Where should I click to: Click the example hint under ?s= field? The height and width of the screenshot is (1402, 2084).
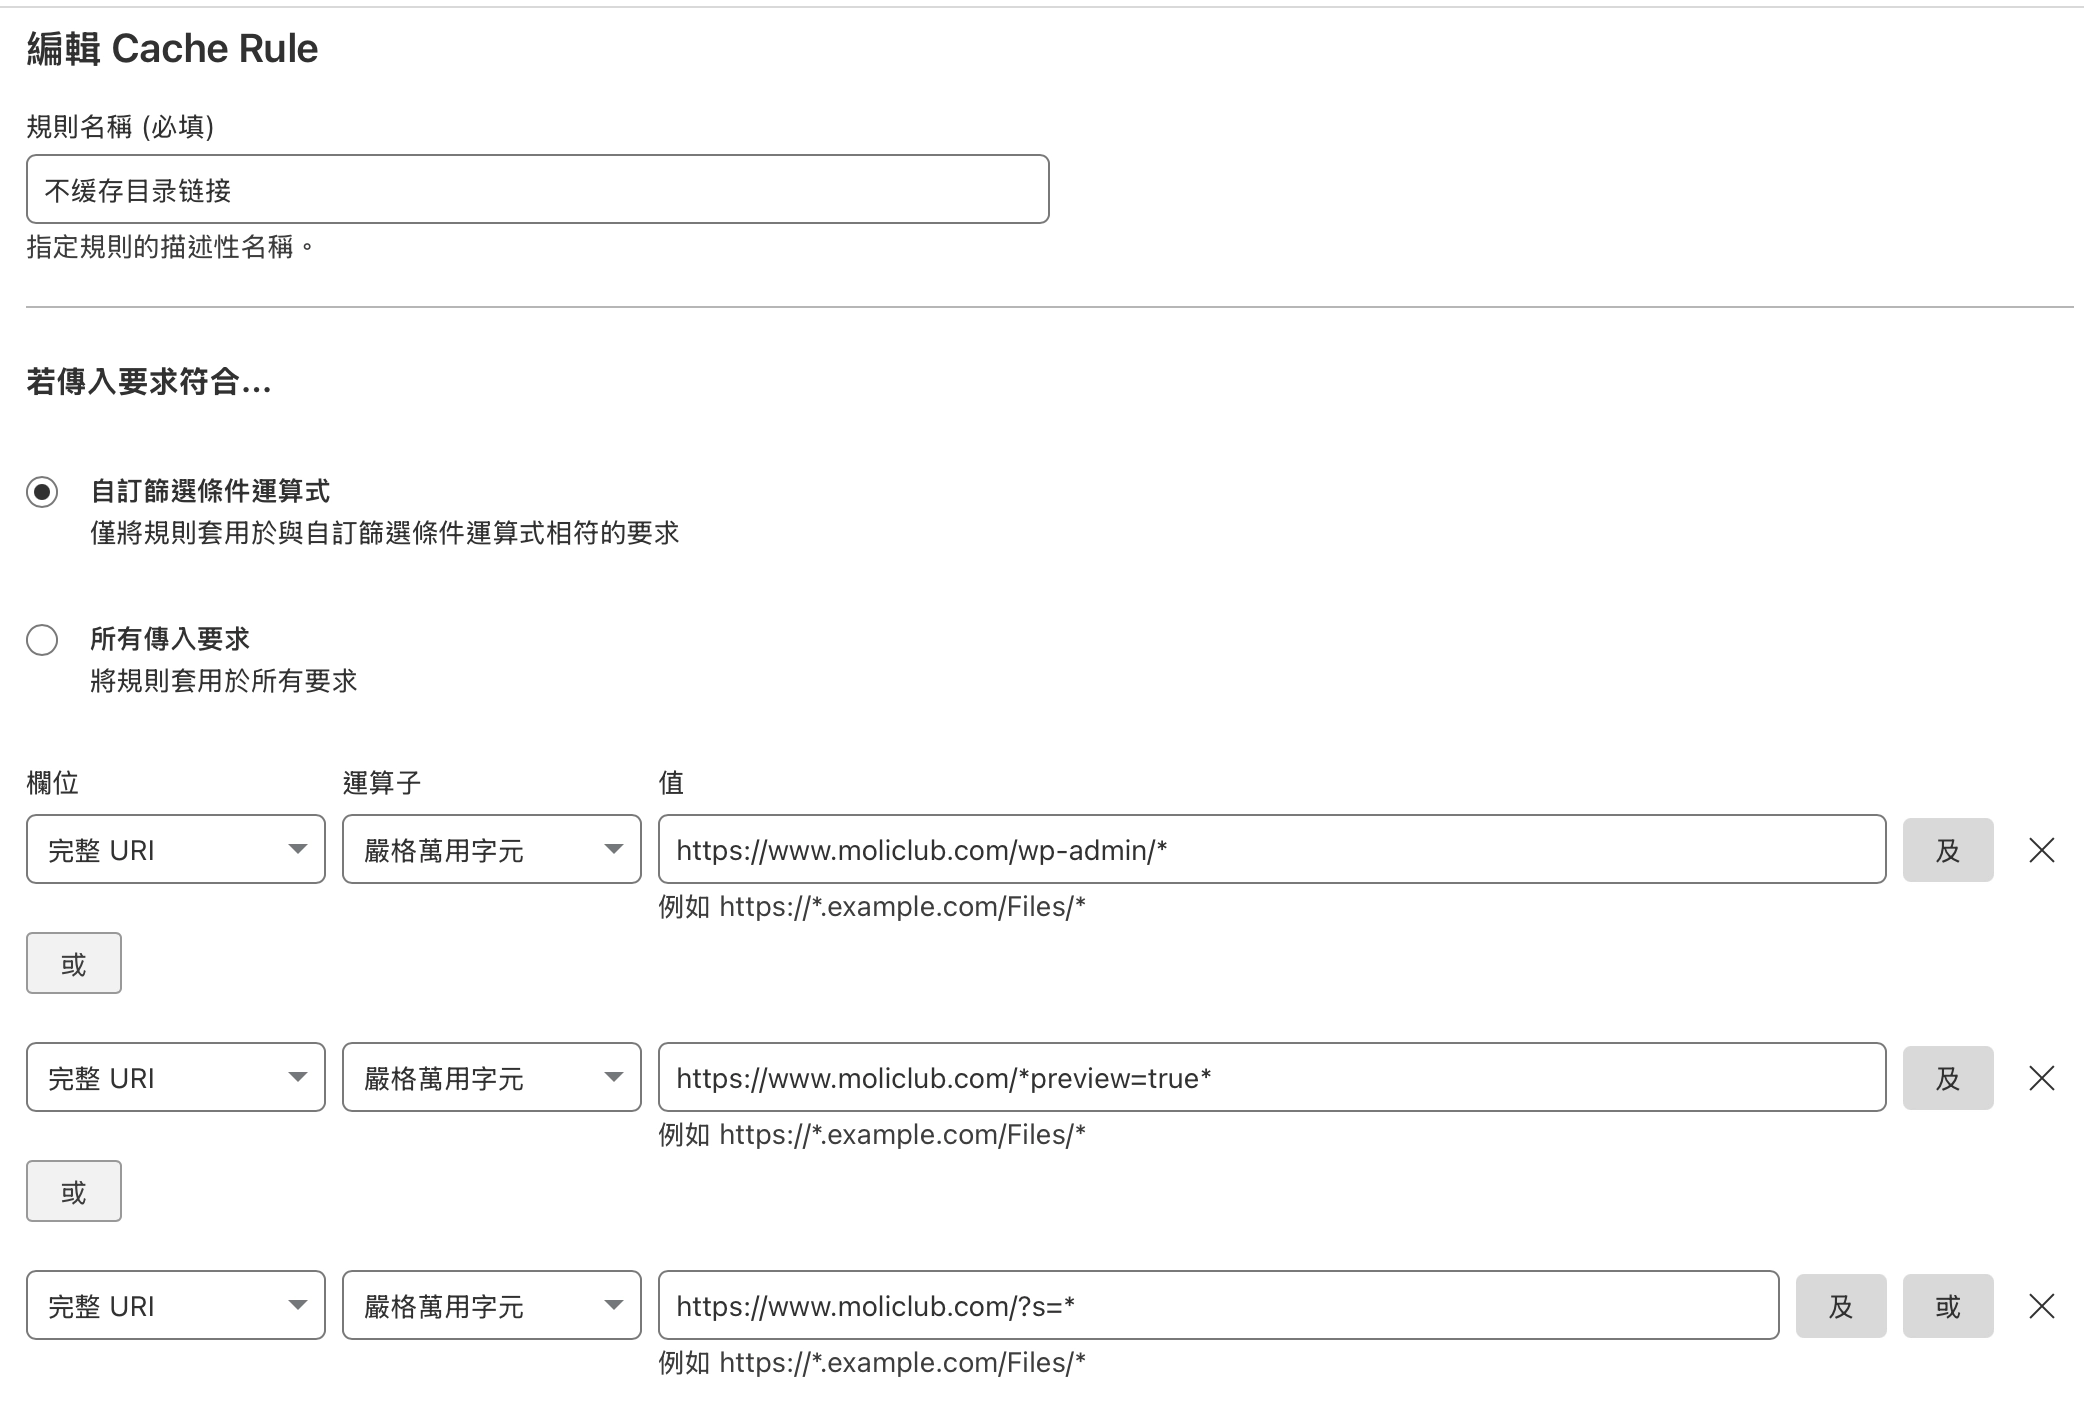pyautogui.click(x=872, y=1363)
